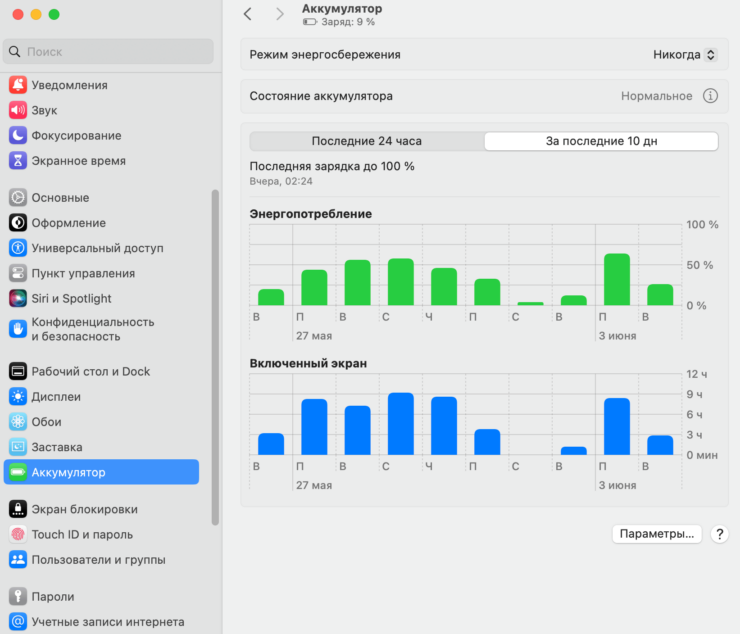Click info icon next to Состояние аккумулятора

point(710,96)
